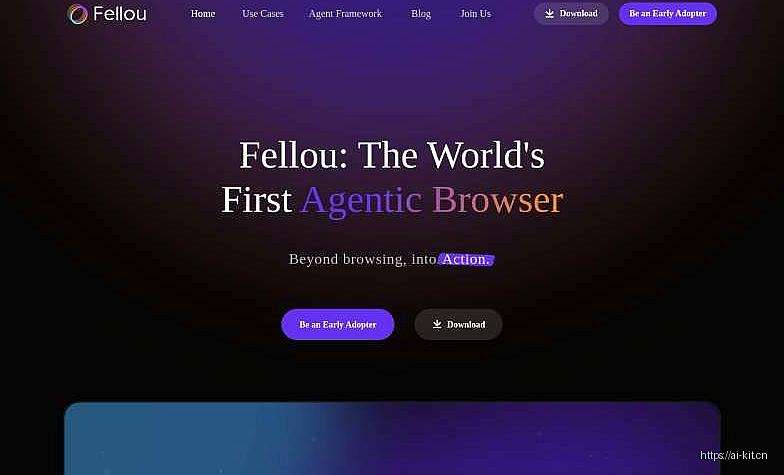Click the Fellou ring logo icon
Screen dimensions: 784x475
click(x=77, y=14)
